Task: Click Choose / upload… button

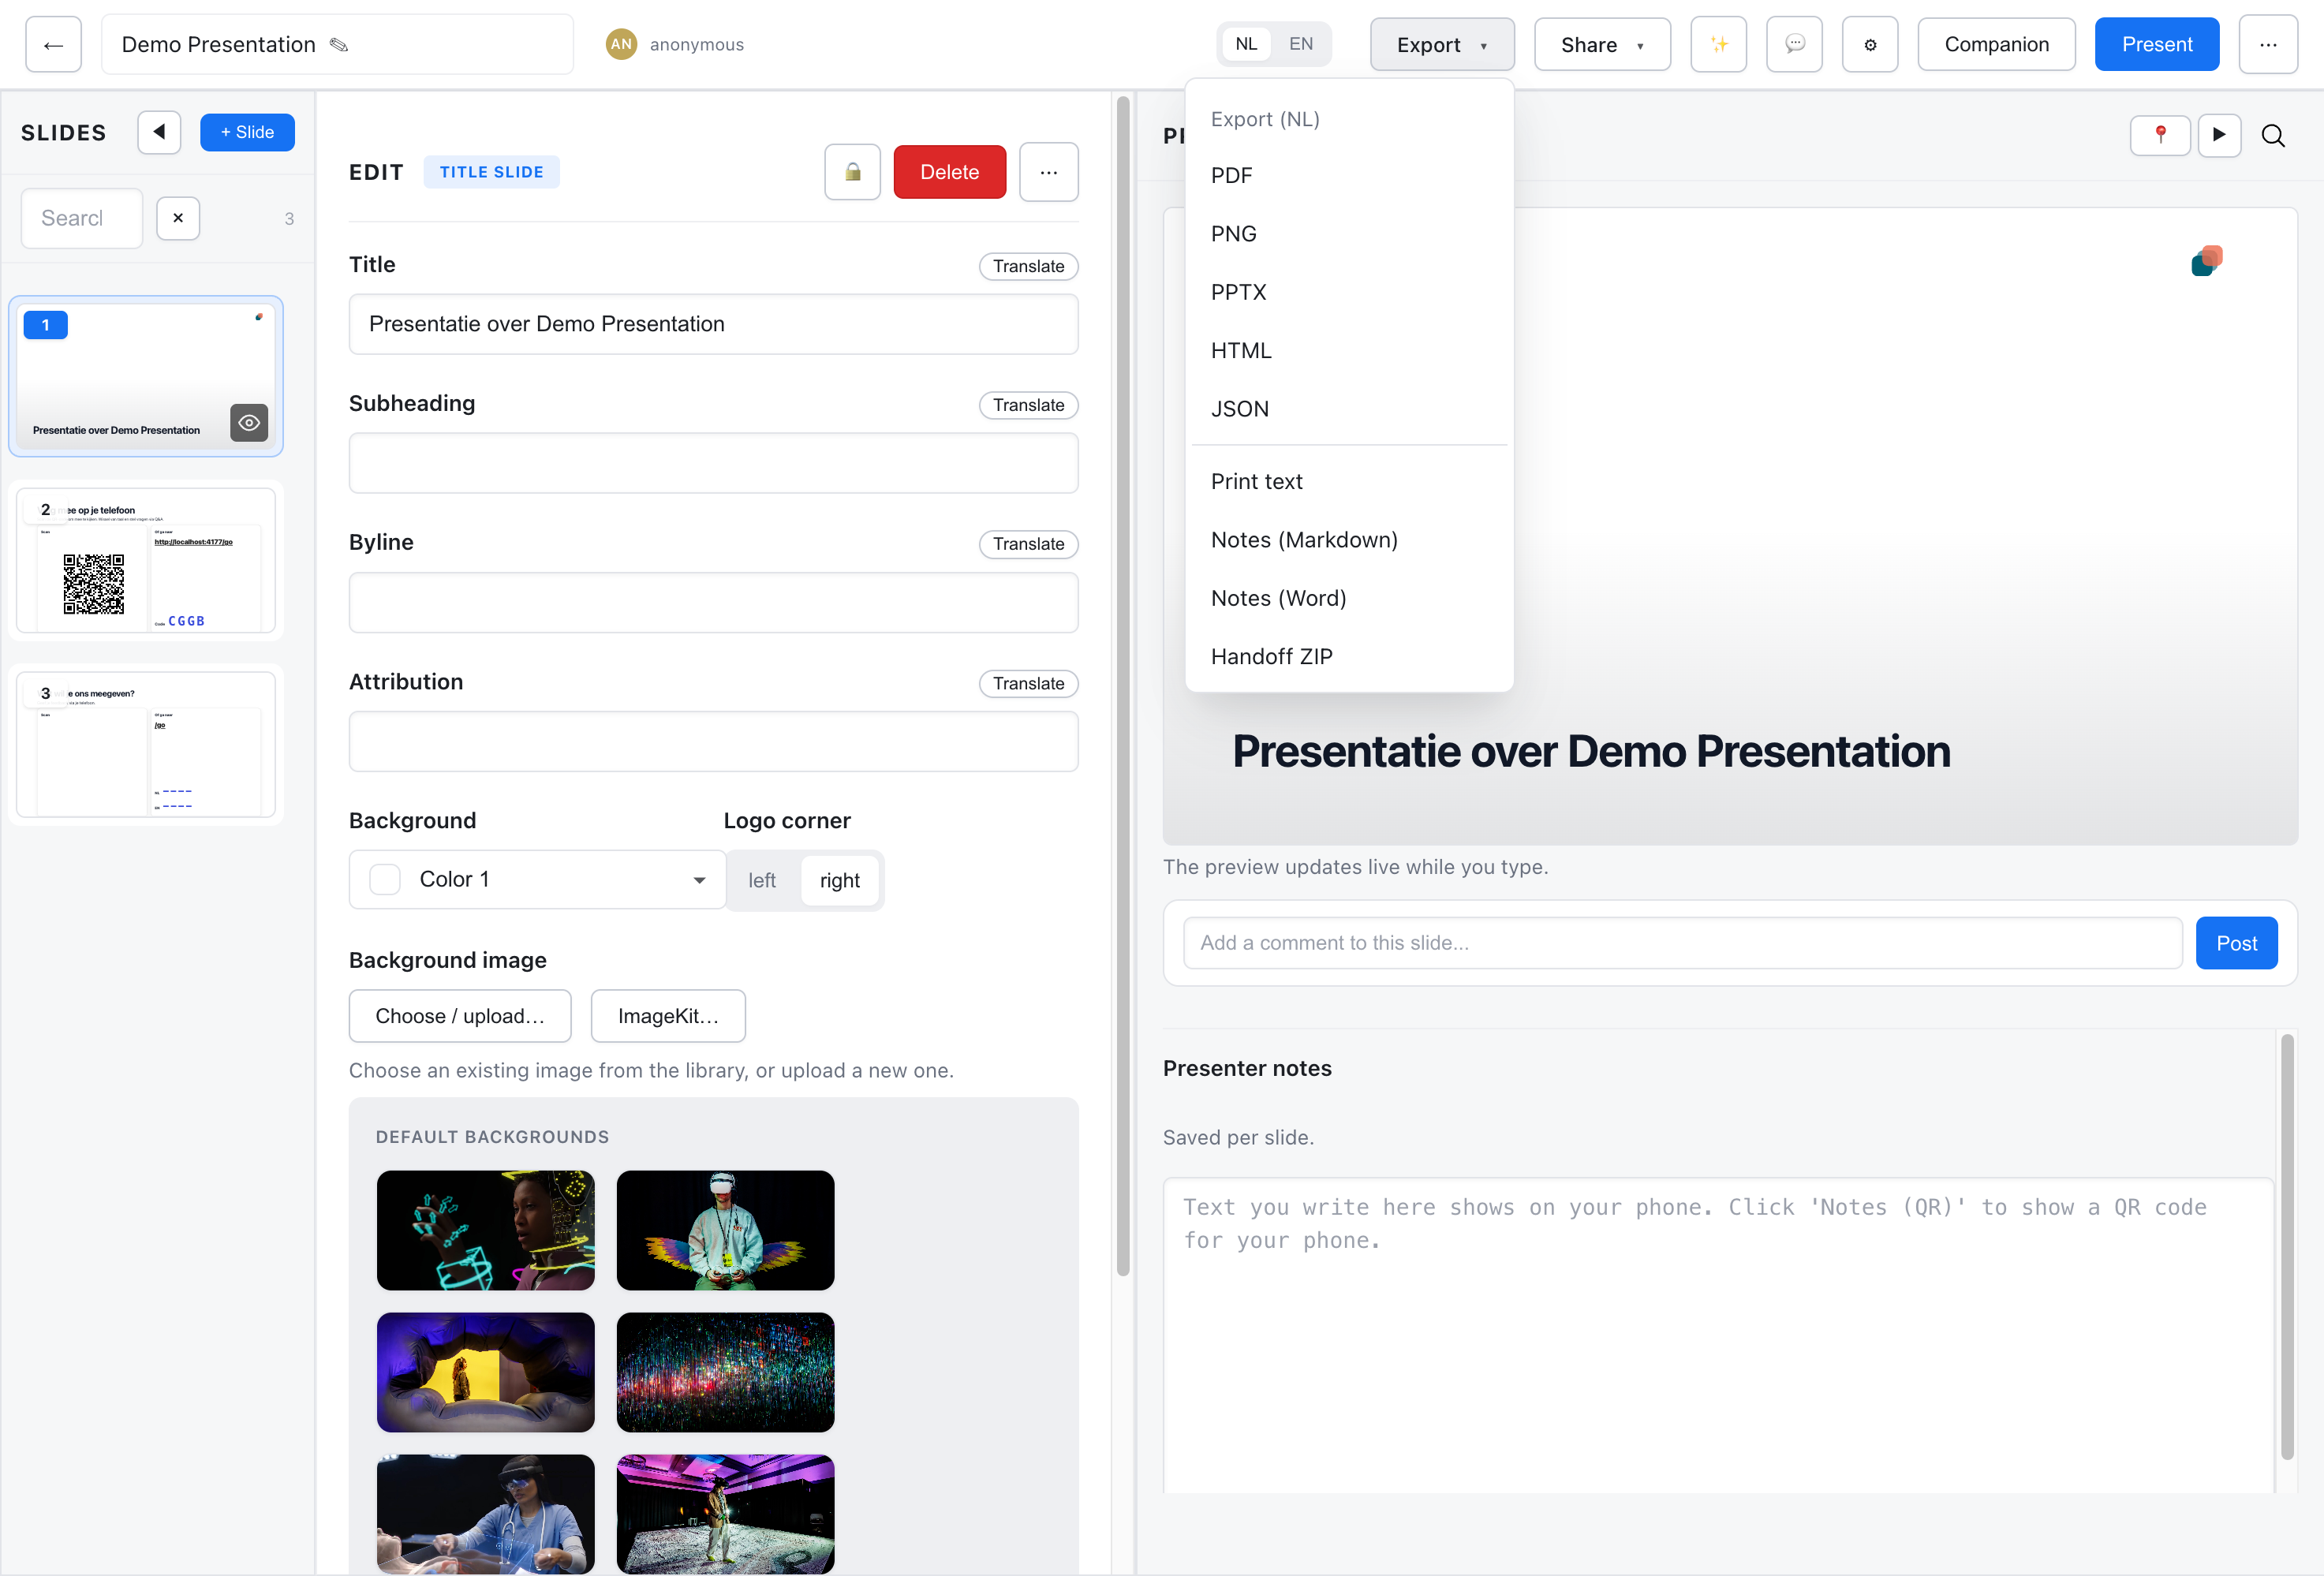Action: point(460,1016)
